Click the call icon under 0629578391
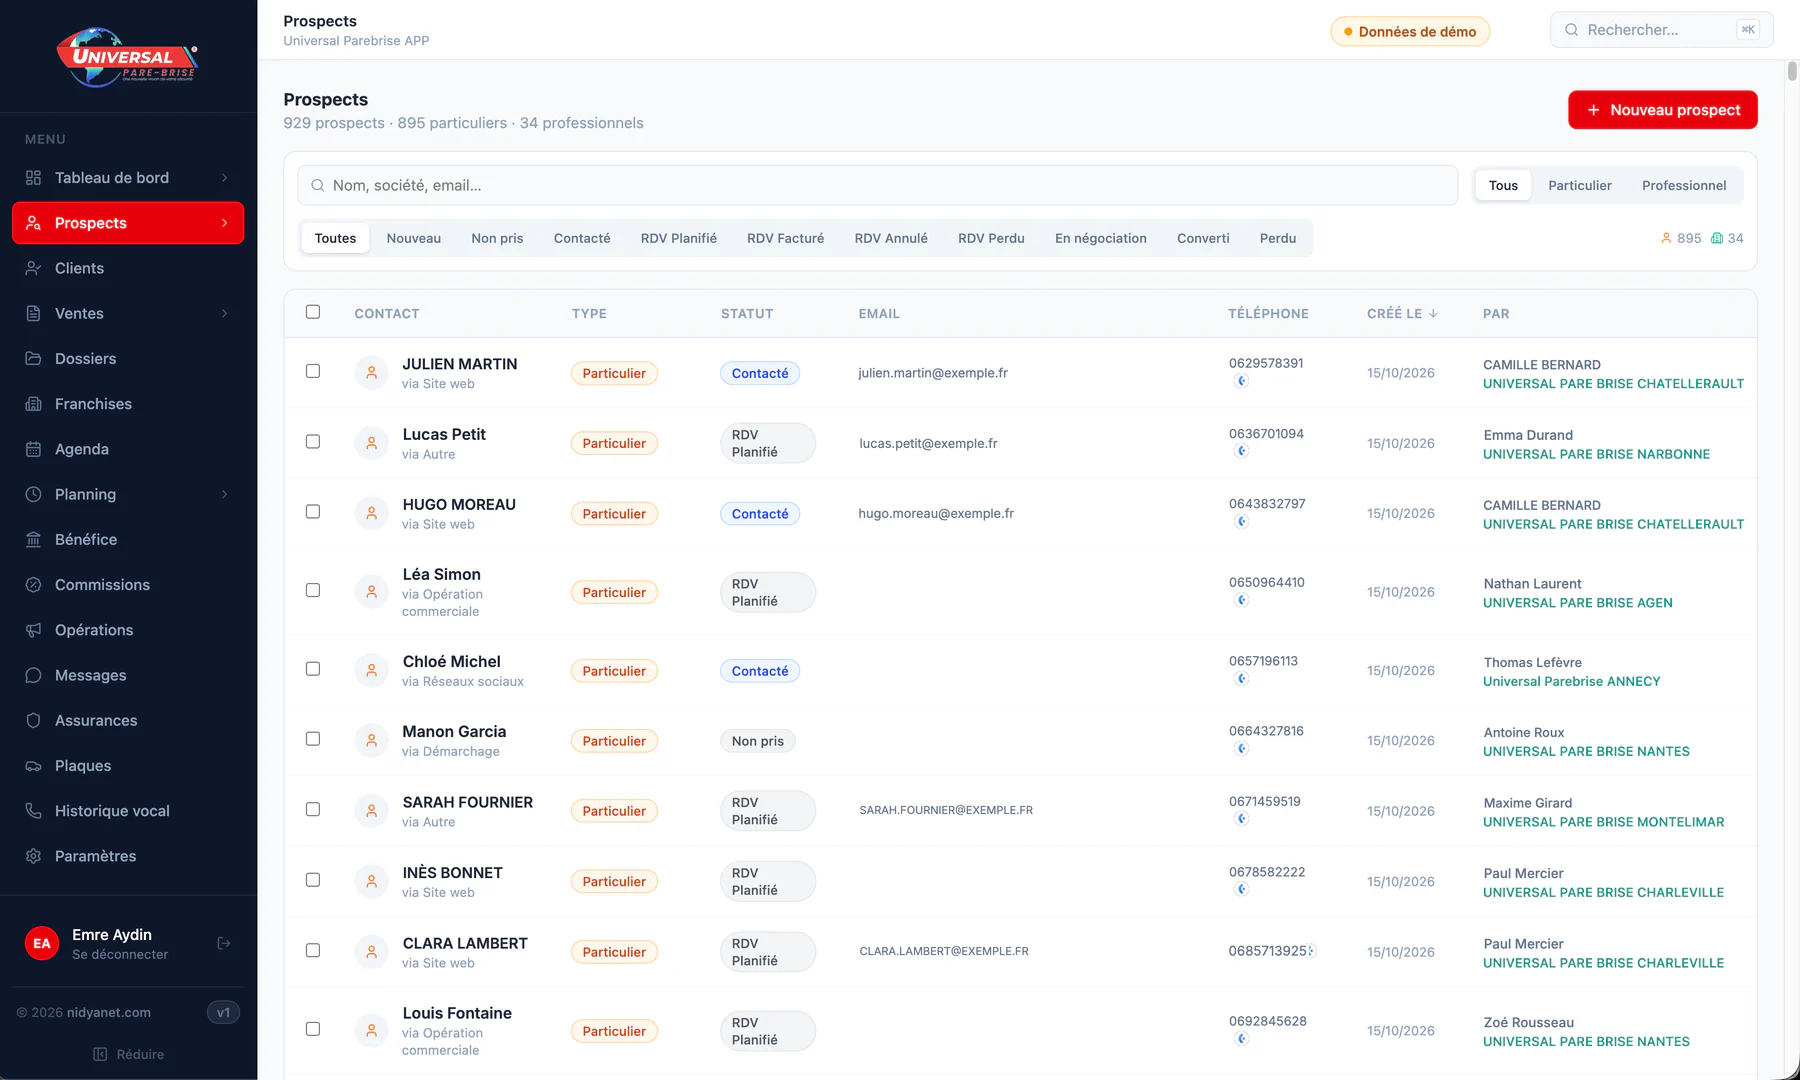1800x1080 pixels. (x=1242, y=381)
